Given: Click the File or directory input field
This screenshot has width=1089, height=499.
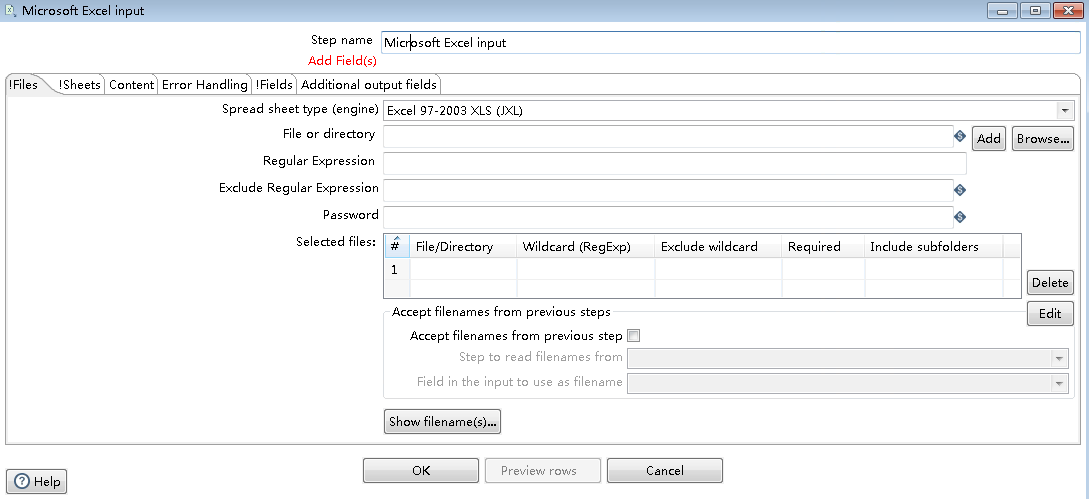Looking at the screenshot, I should pyautogui.click(x=667, y=137).
